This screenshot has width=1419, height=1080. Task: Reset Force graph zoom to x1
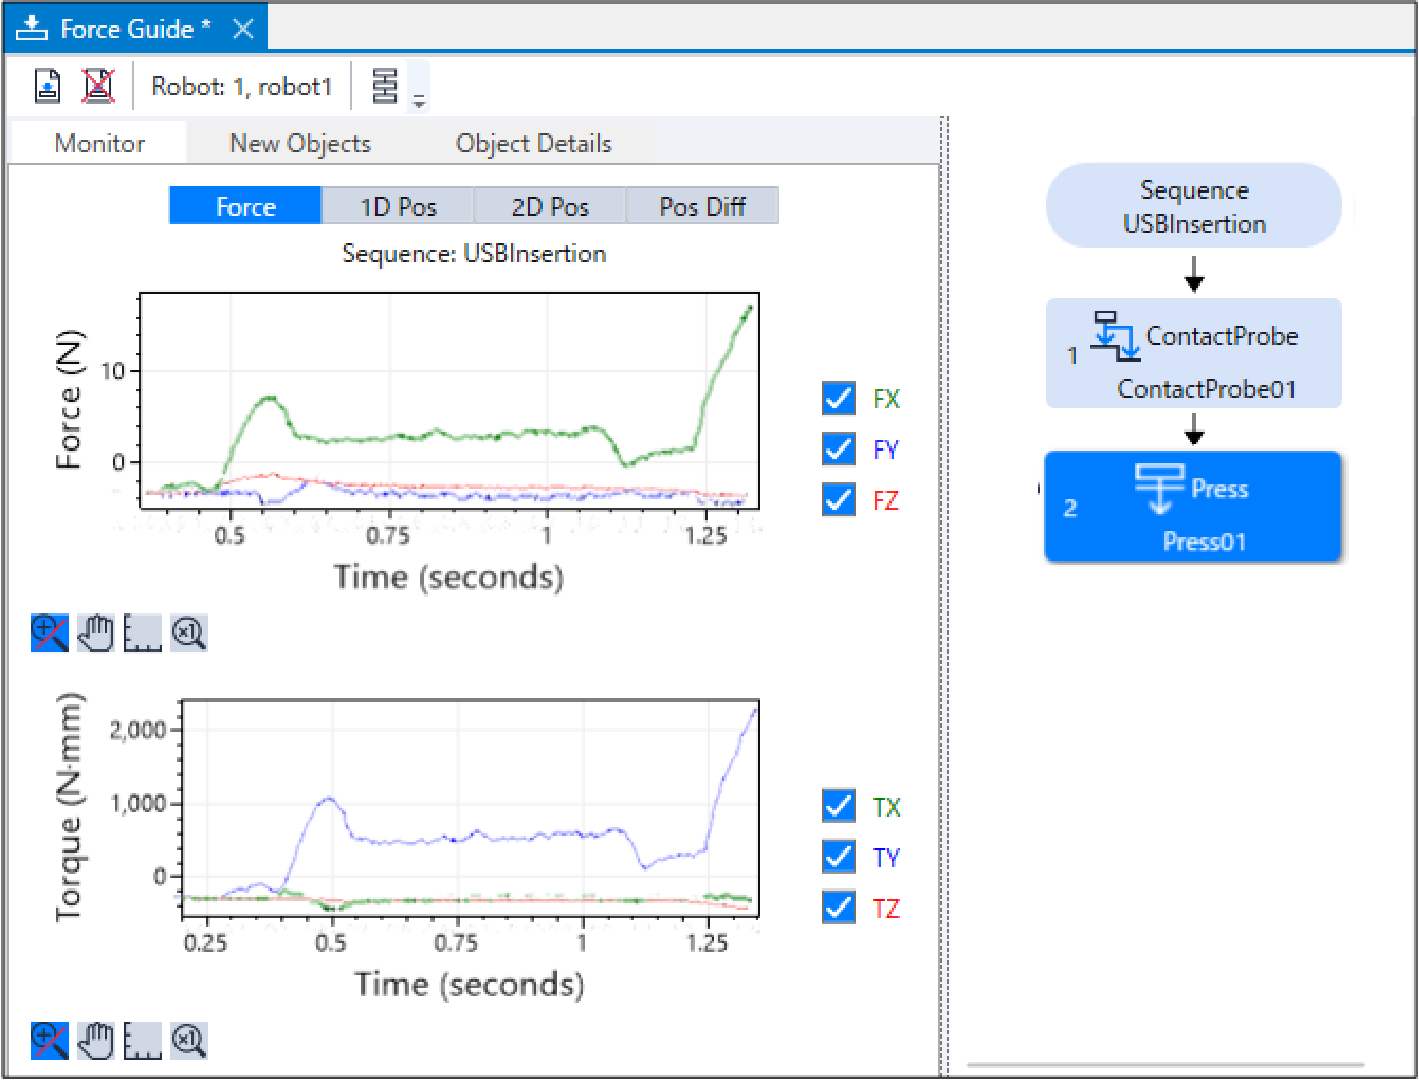(x=188, y=633)
